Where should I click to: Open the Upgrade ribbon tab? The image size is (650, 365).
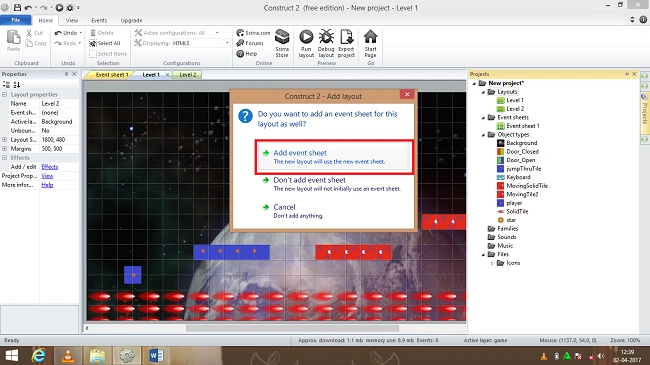coord(131,20)
